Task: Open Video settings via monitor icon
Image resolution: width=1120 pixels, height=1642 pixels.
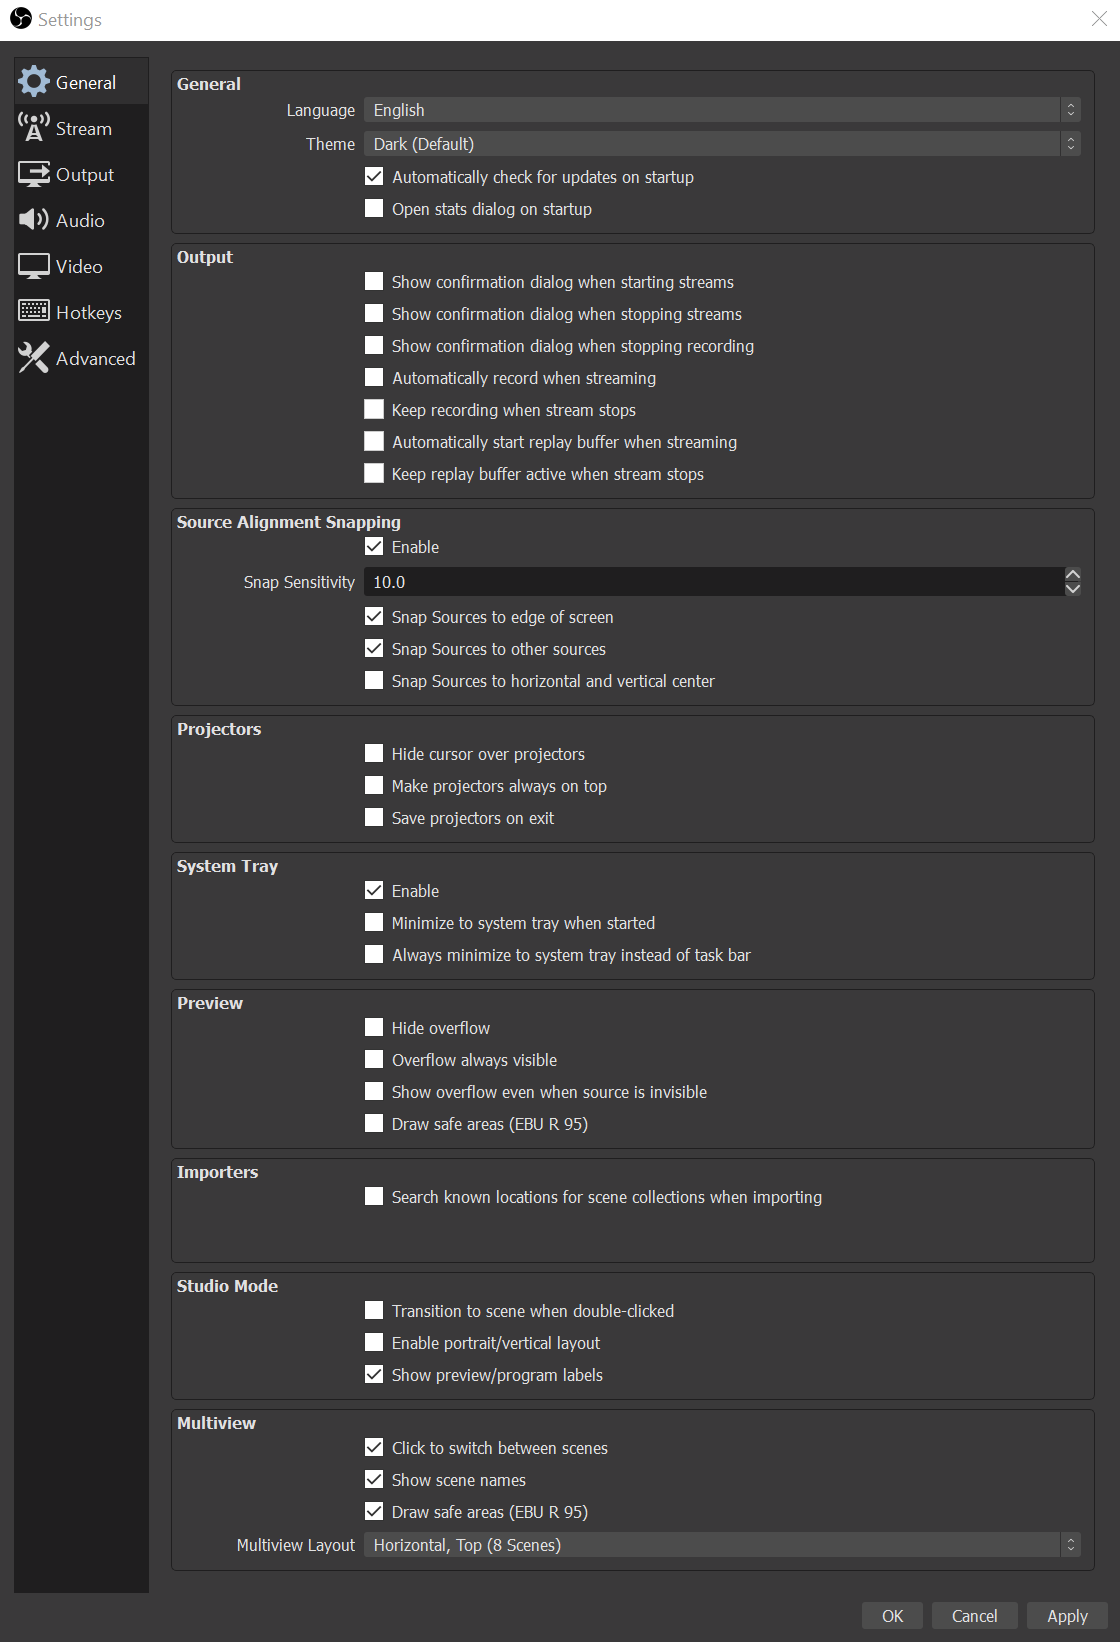Action: pos(34,266)
